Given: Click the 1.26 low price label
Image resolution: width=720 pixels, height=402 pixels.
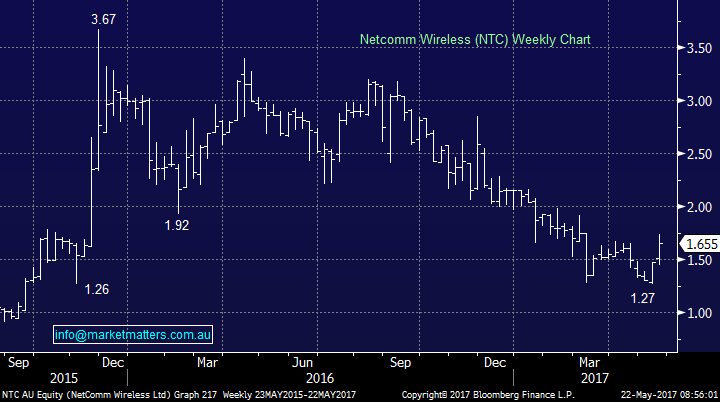Looking at the screenshot, I should 96,289.
